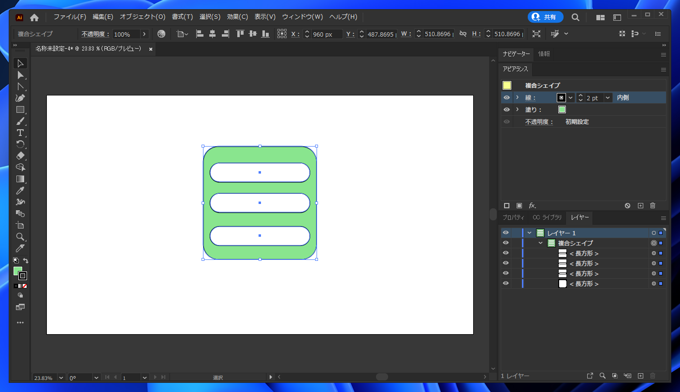Select the Direct Selection tool

(20, 75)
